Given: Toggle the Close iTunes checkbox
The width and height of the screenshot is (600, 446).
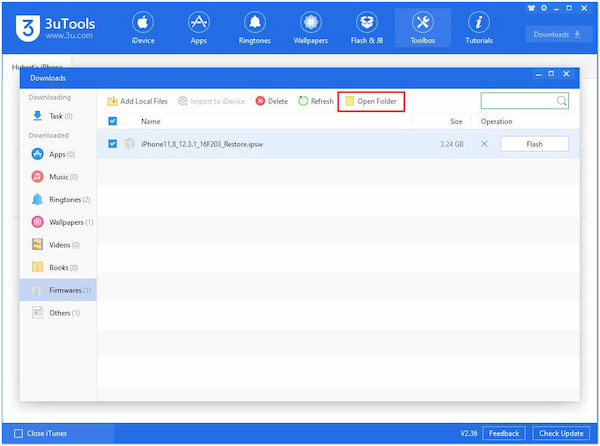Looking at the screenshot, I should 18,433.
